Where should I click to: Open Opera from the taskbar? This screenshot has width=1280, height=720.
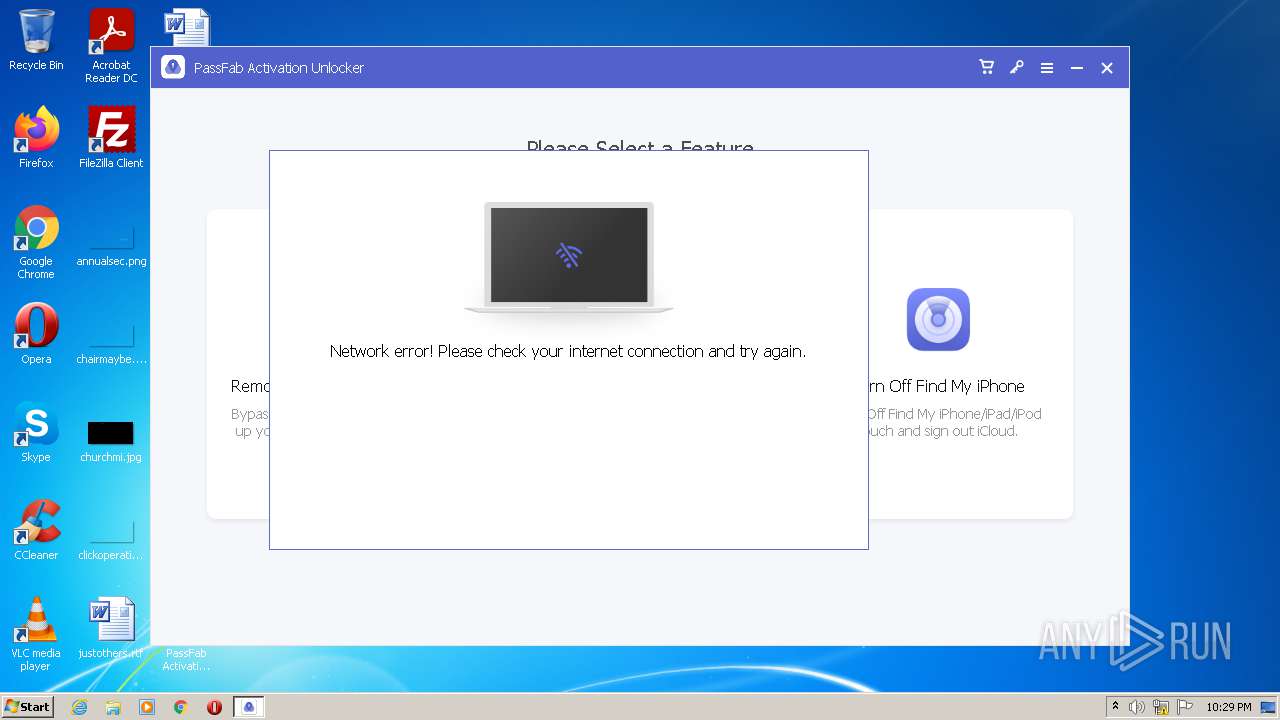coord(214,707)
